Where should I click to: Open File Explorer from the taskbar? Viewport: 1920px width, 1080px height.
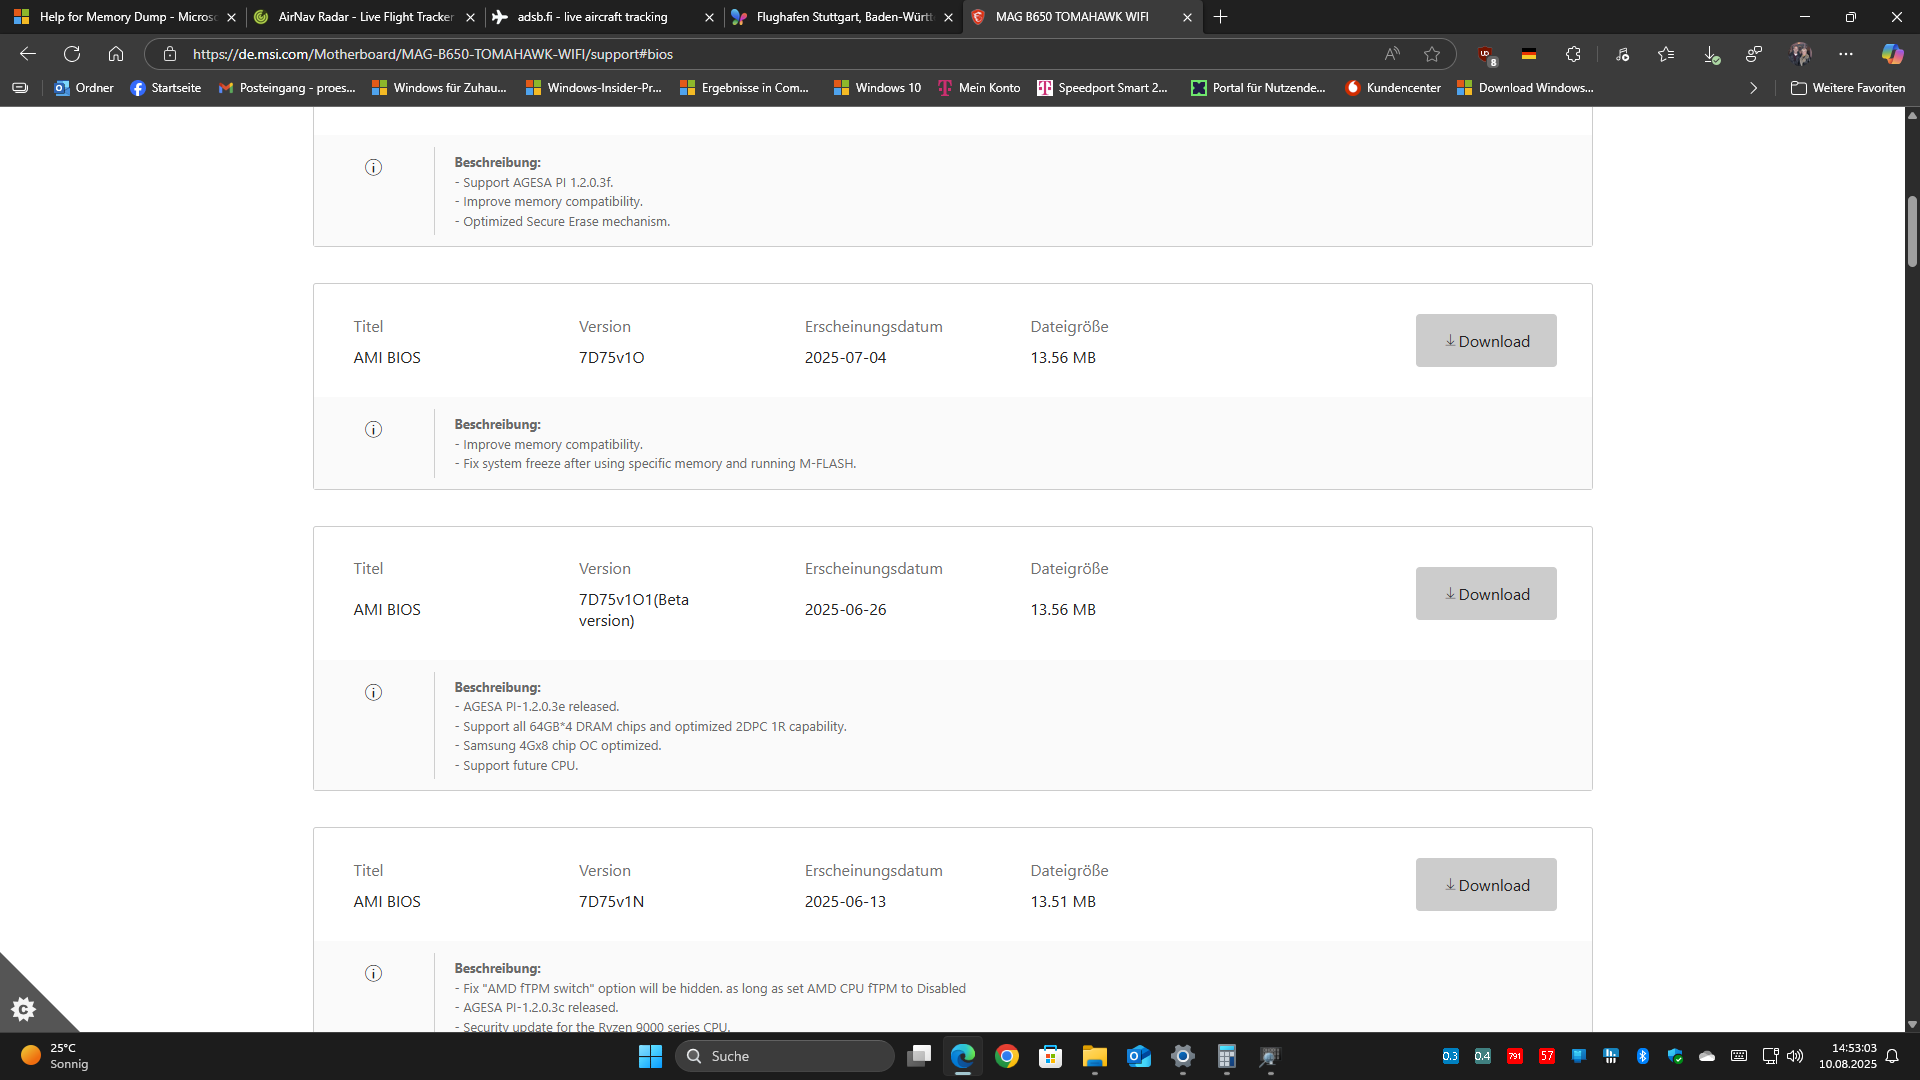[x=1094, y=1056]
